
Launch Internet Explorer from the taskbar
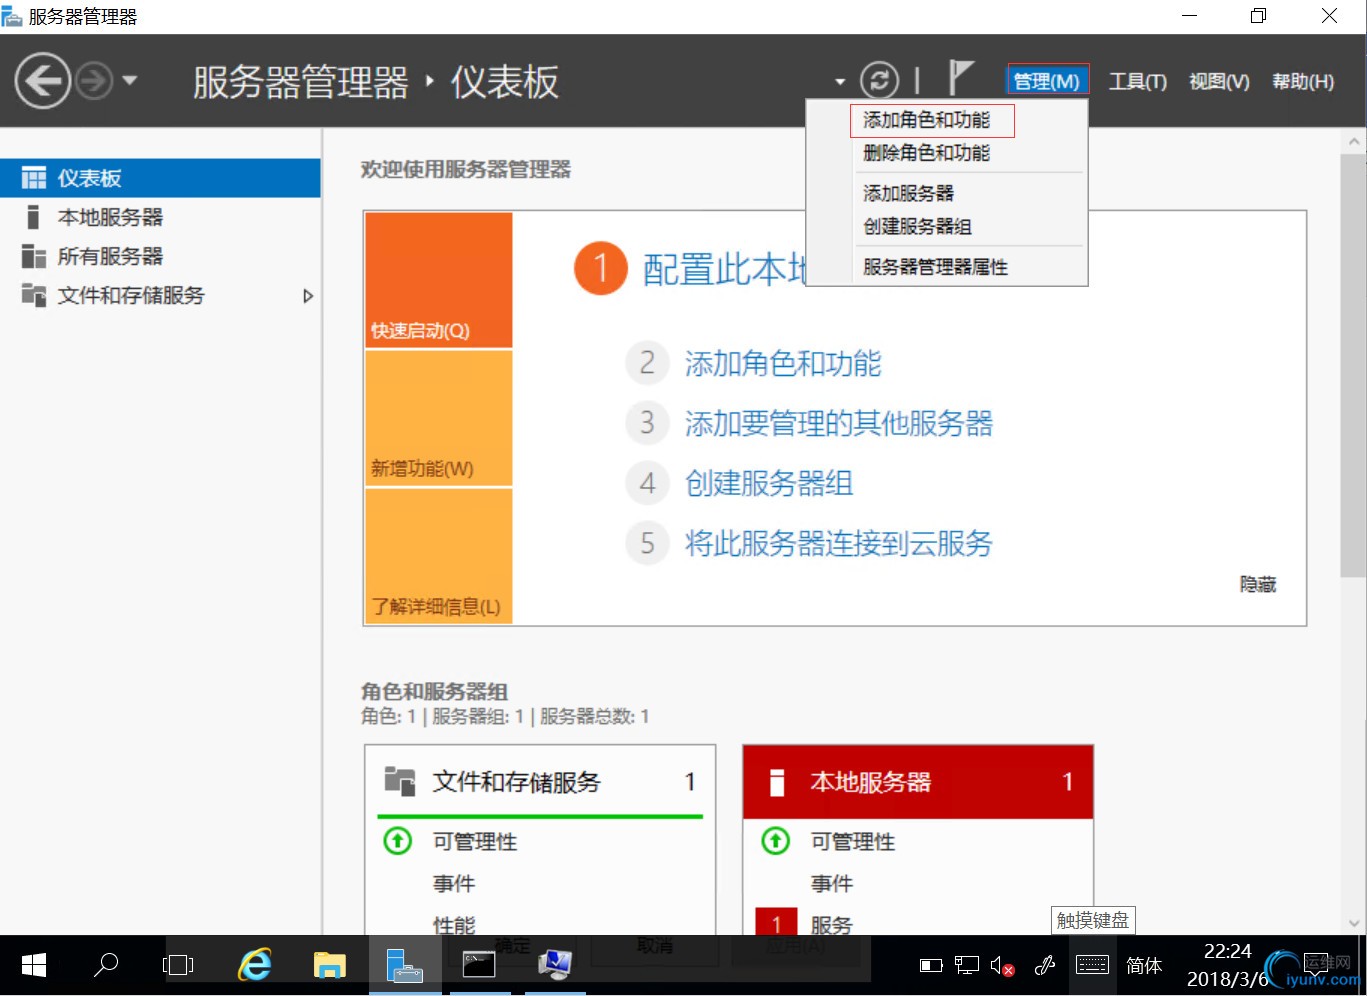coord(255,965)
